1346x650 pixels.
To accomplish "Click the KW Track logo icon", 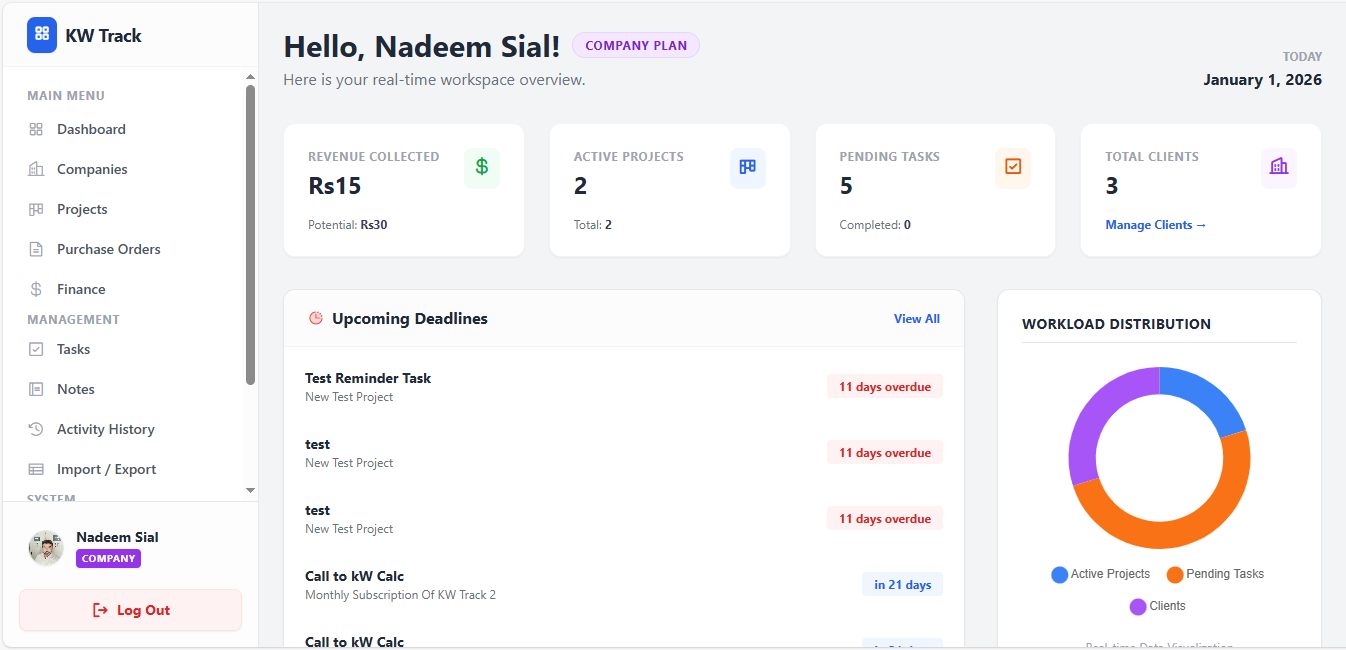I will (41, 35).
